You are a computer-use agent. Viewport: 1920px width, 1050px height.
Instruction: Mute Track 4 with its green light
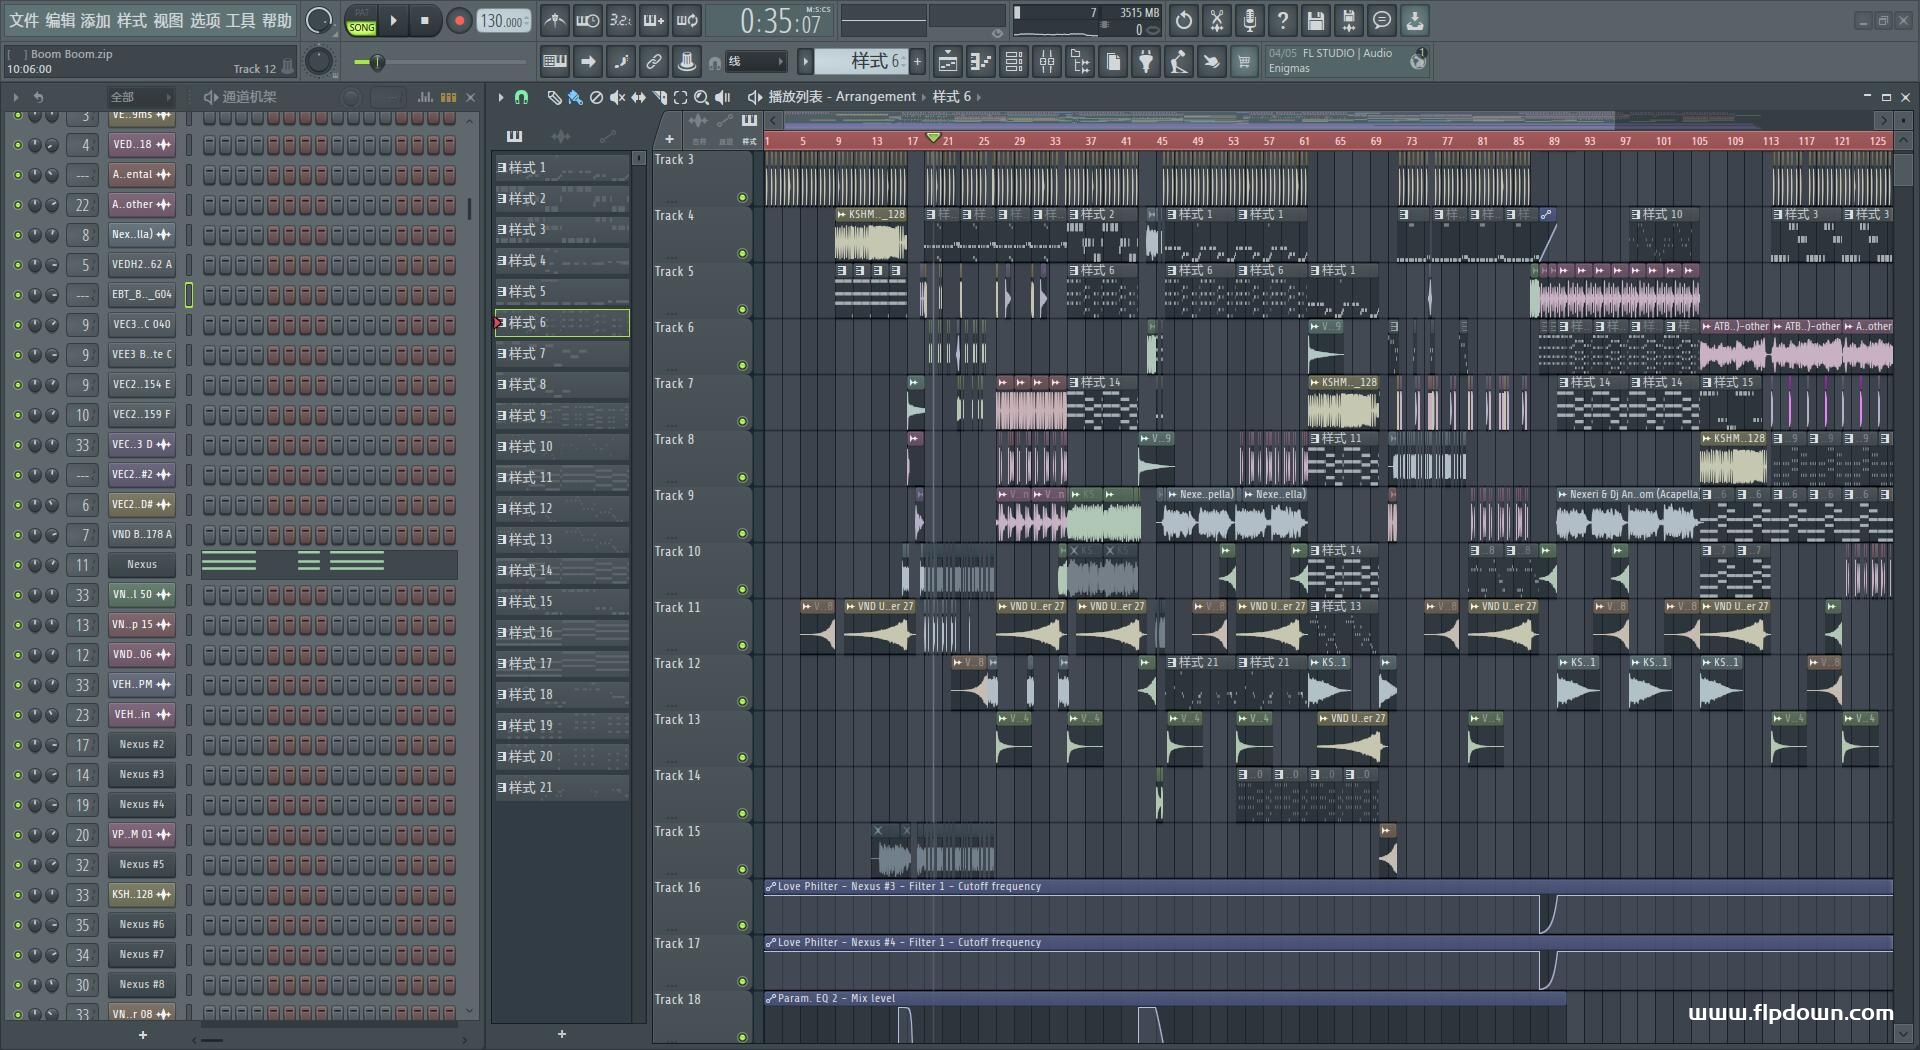coord(742,254)
